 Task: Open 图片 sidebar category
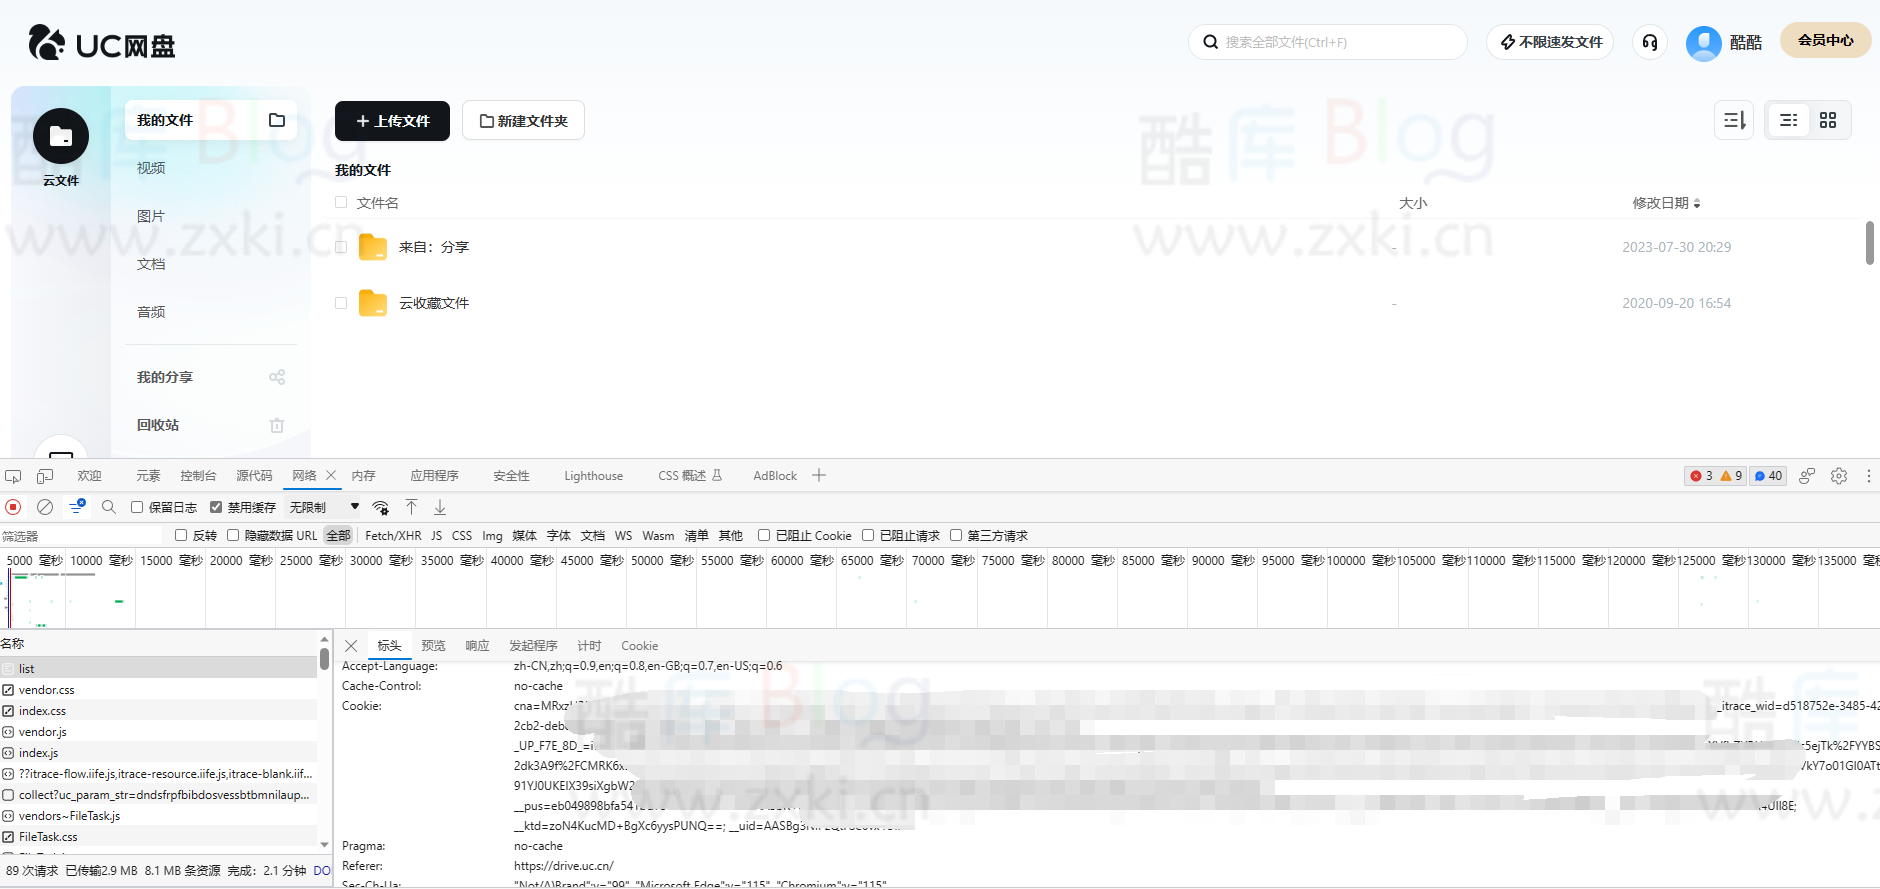pos(151,216)
